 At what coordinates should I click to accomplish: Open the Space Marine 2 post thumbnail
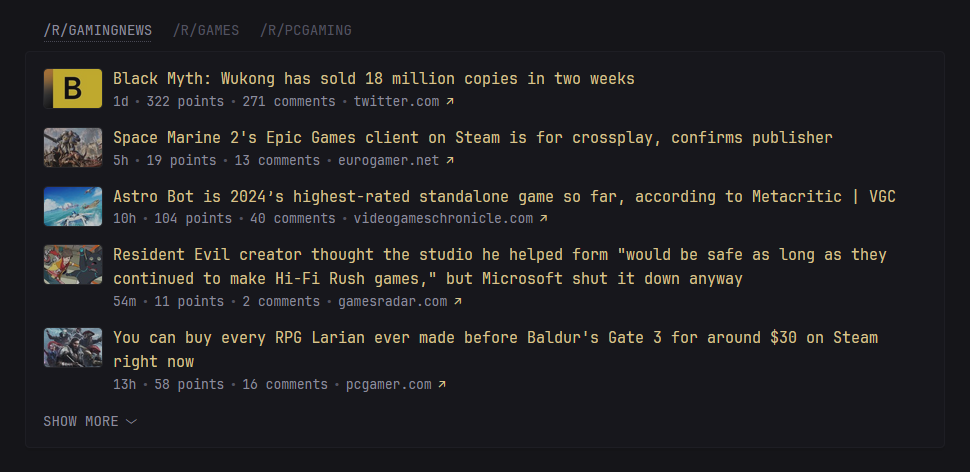tap(73, 147)
